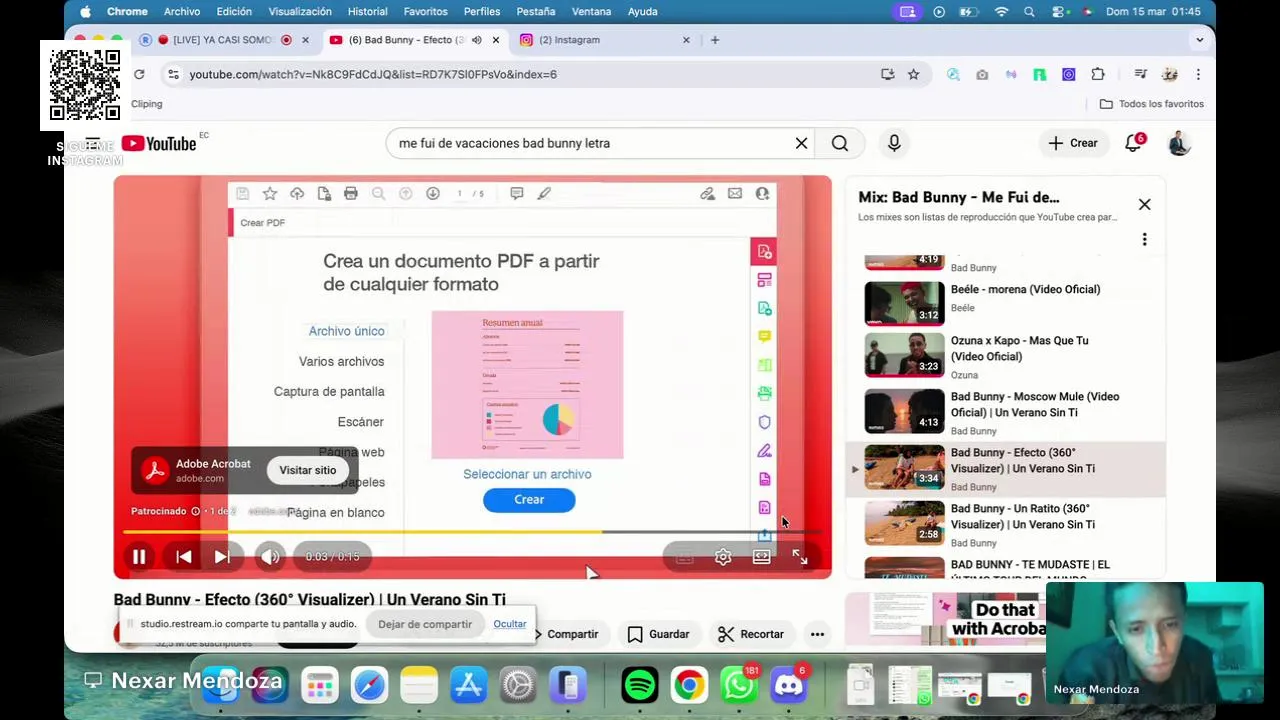Screen dimensions: 1280x720
Task: Open the Adobe Acrobat ad title
Action: [x=213, y=464]
